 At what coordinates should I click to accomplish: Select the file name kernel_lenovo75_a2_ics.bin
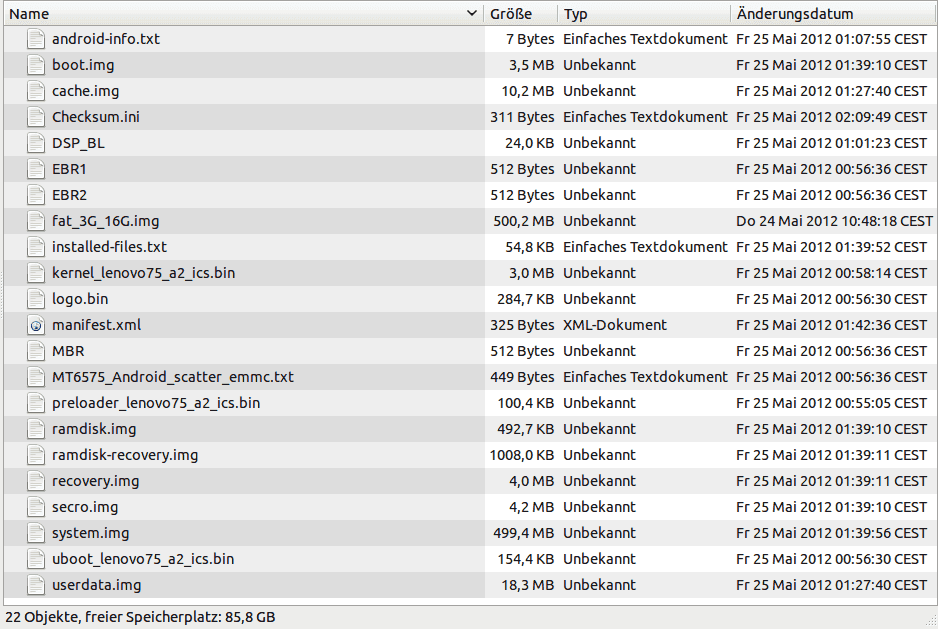pyautogui.click(x=144, y=273)
